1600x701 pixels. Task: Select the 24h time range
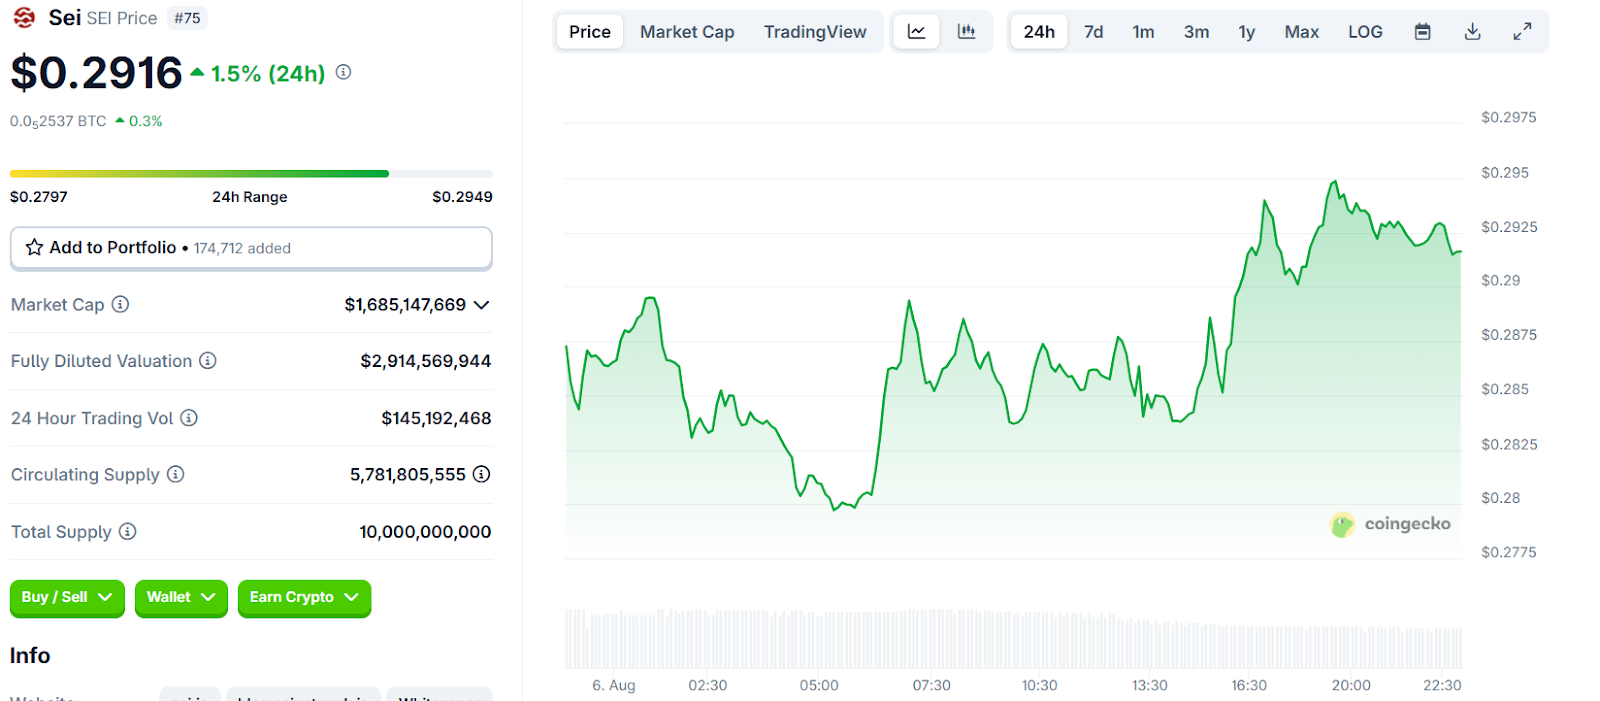point(1039,32)
